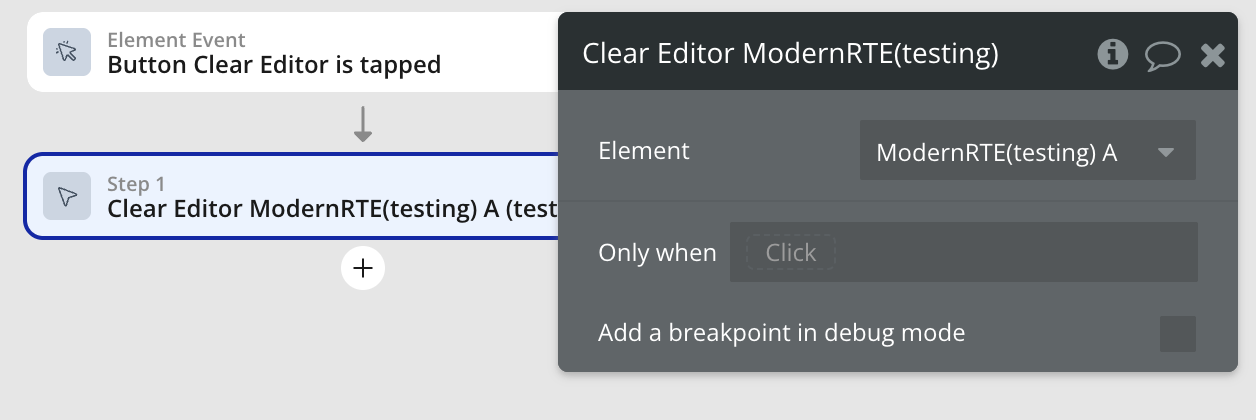Open the comments speech bubble icon
The image size is (1256, 420).
click(1162, 55)
